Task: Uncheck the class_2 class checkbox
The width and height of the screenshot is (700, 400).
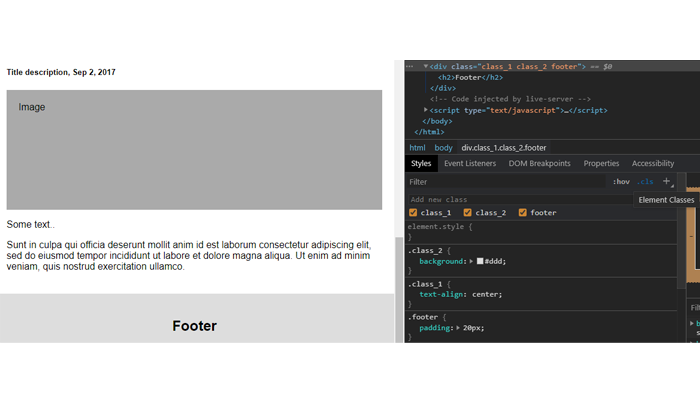Action: click(x=467, y=212)
